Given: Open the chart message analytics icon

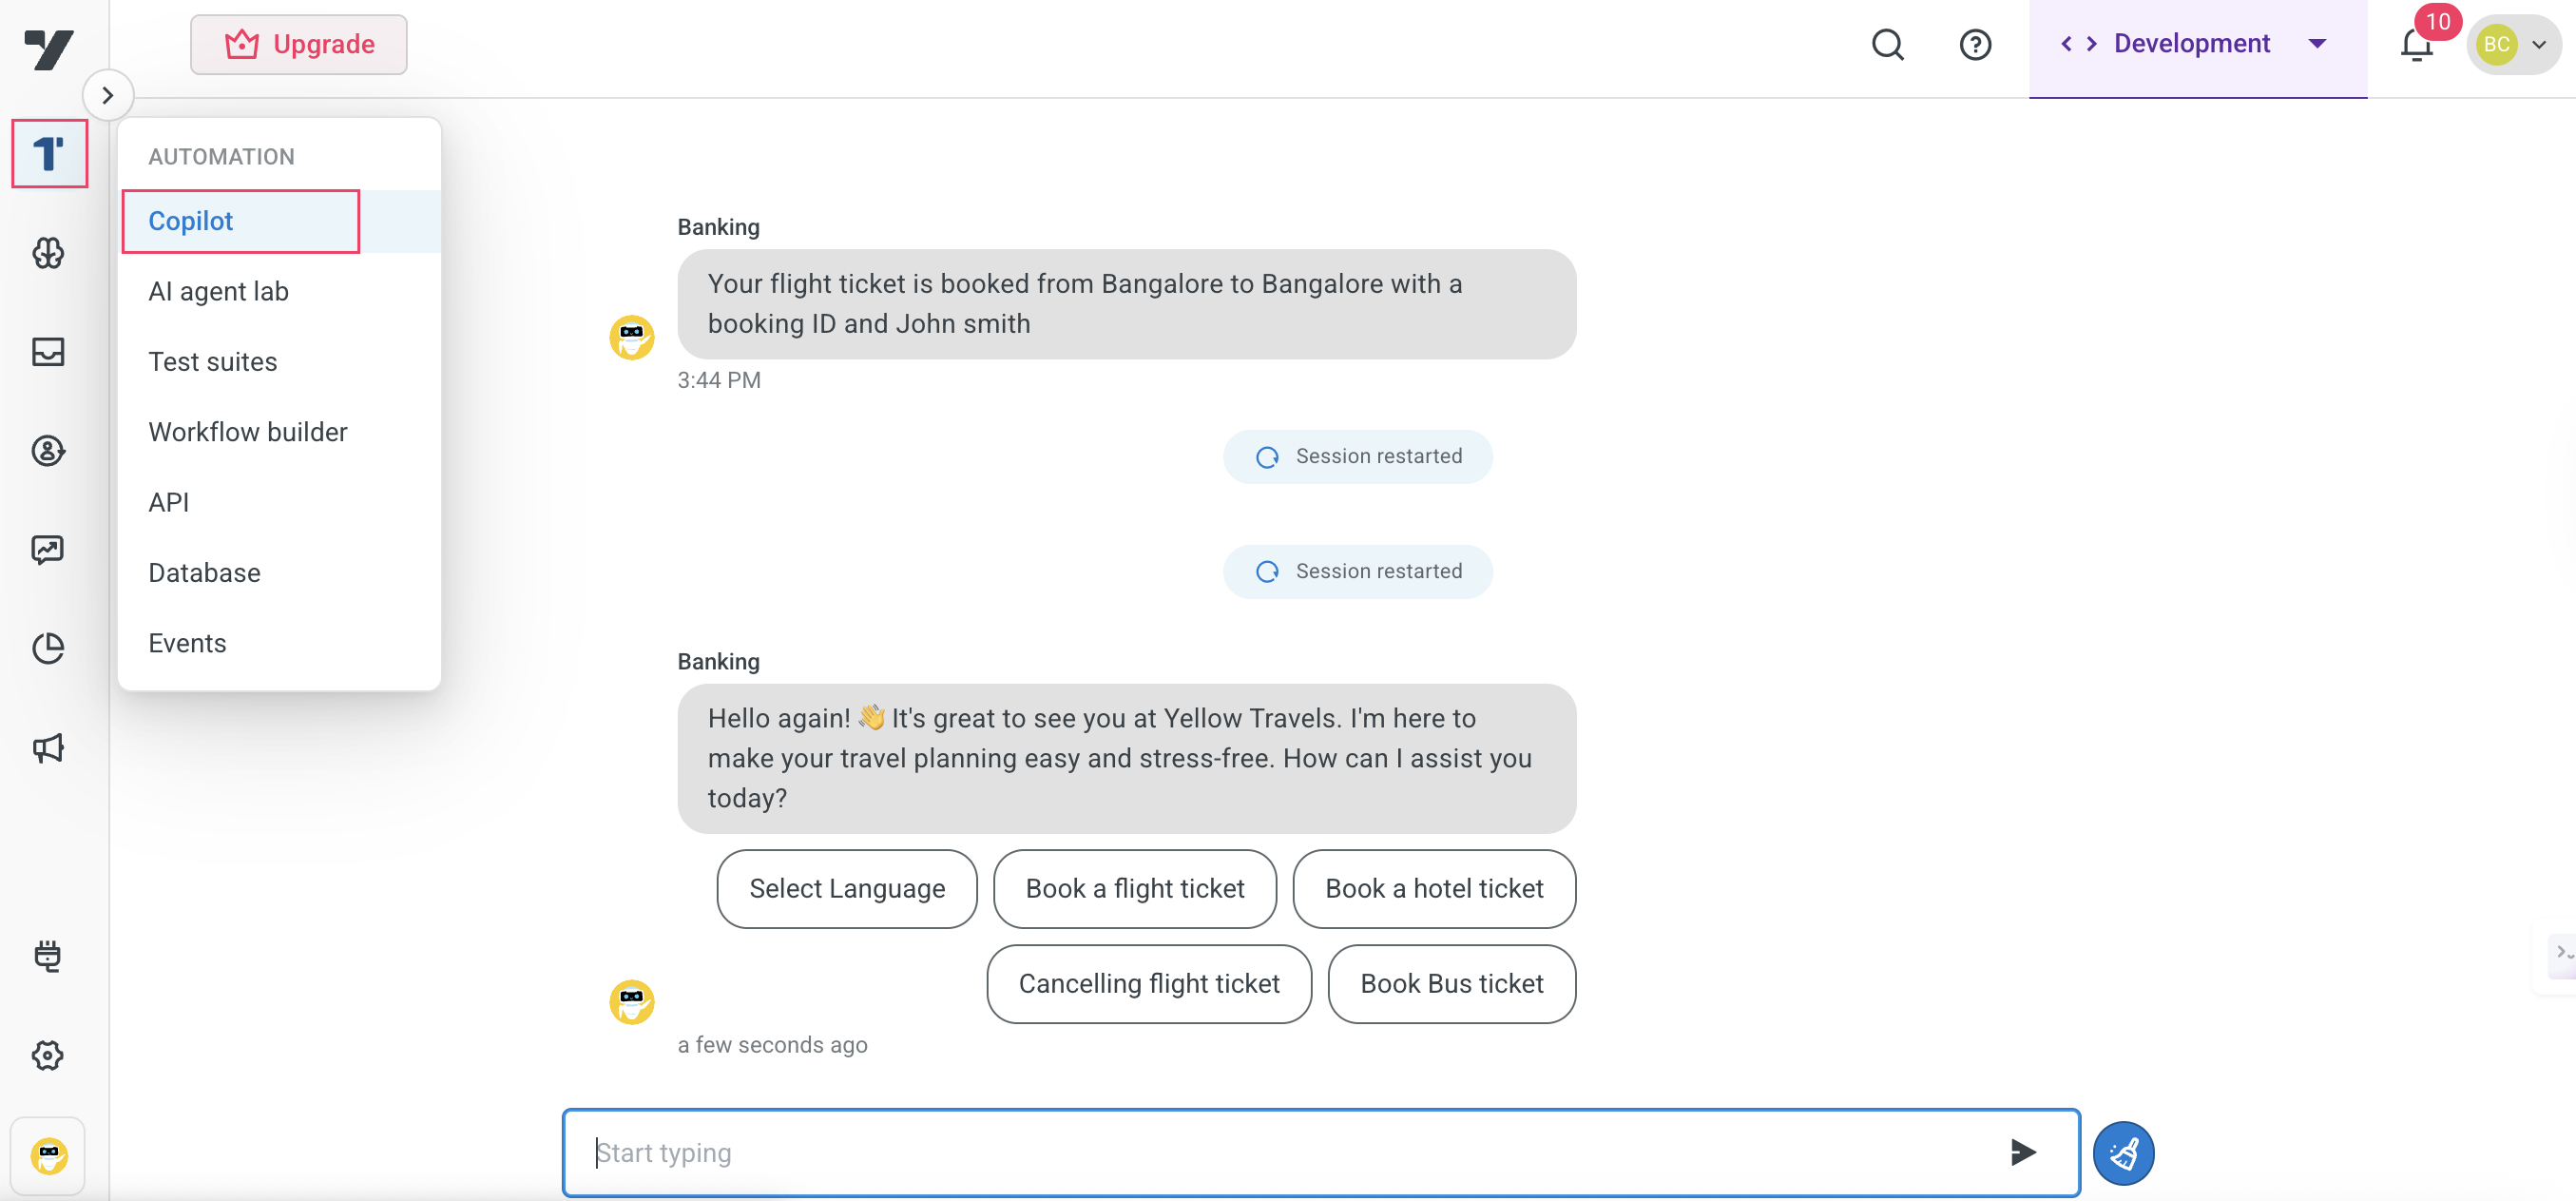Looking at the screenshot, I should pyautogui.click(x=48, y=550).
